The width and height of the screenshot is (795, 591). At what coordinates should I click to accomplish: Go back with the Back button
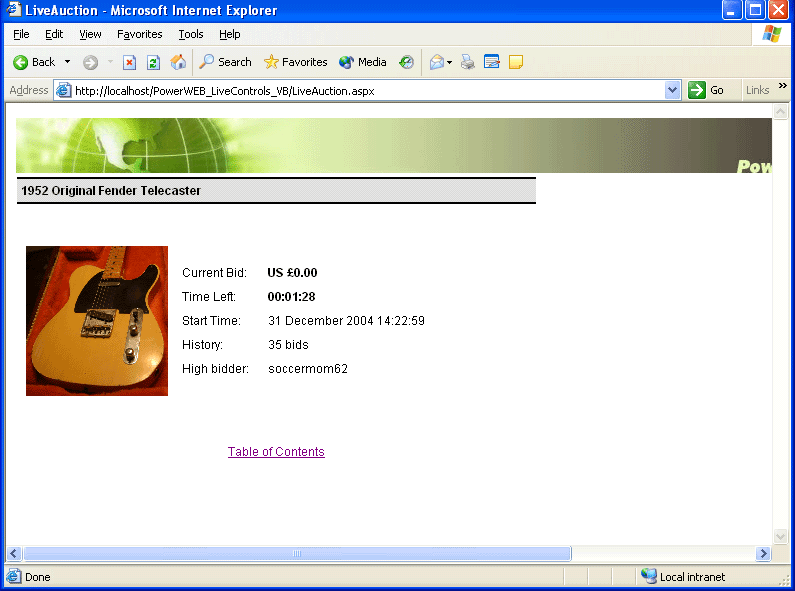pyautogui.click(x=34, y=62)
